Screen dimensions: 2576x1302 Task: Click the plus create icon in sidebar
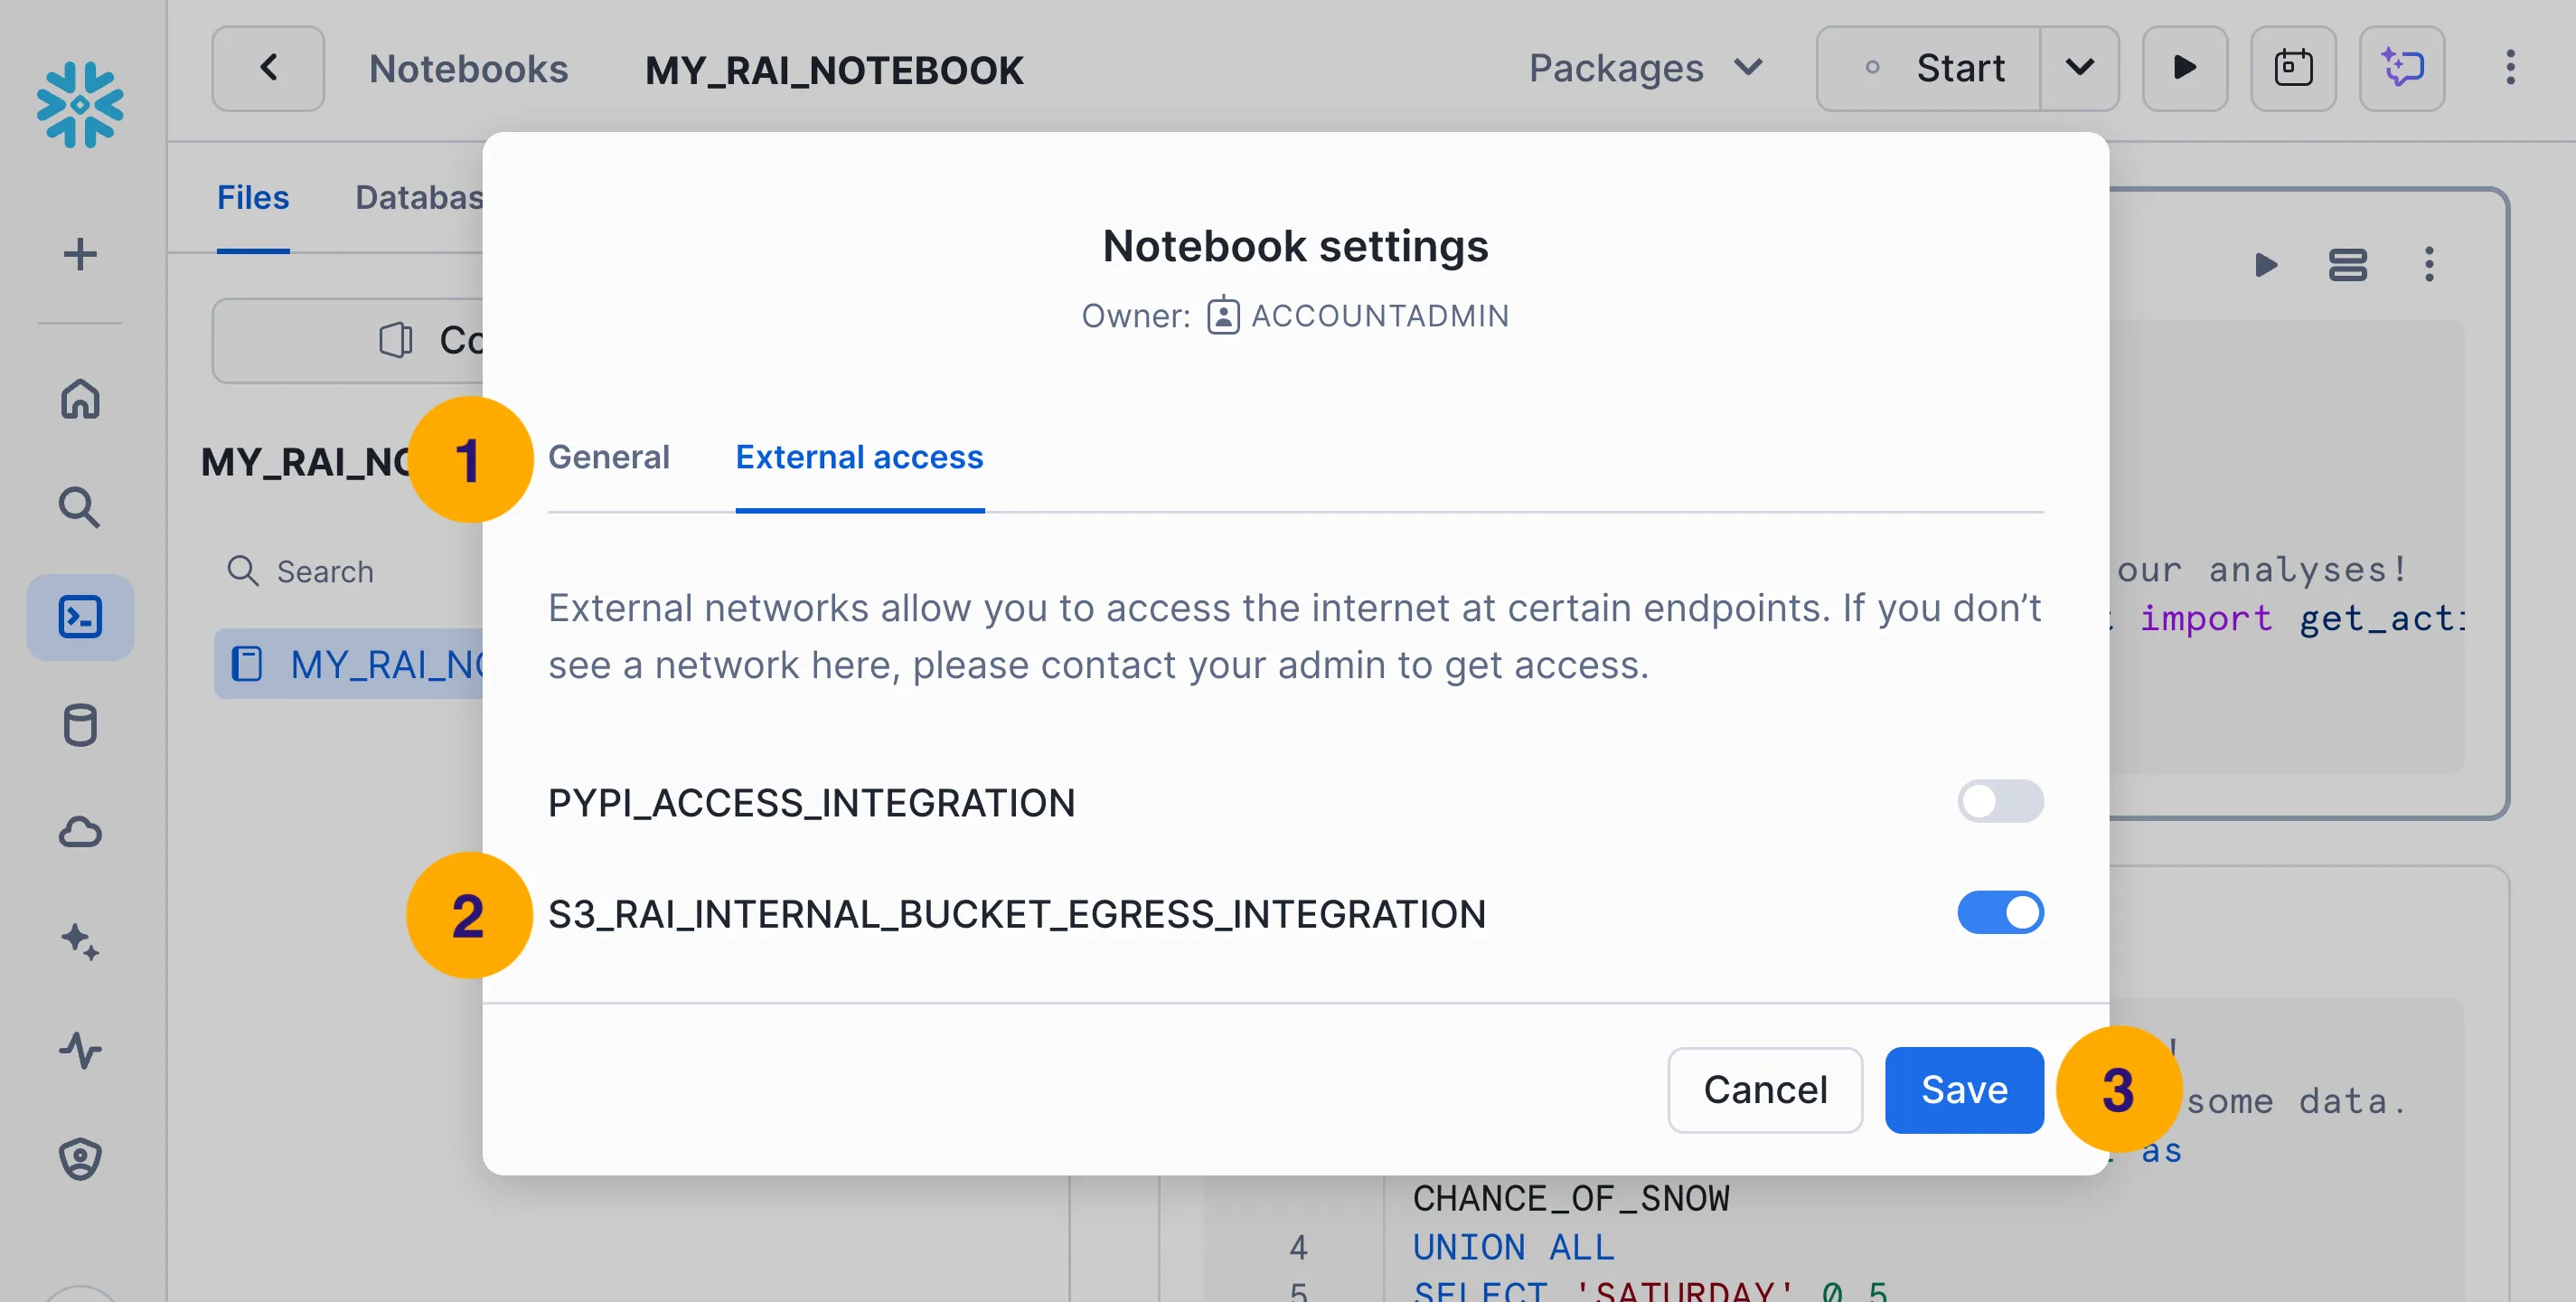pos(80,254)
